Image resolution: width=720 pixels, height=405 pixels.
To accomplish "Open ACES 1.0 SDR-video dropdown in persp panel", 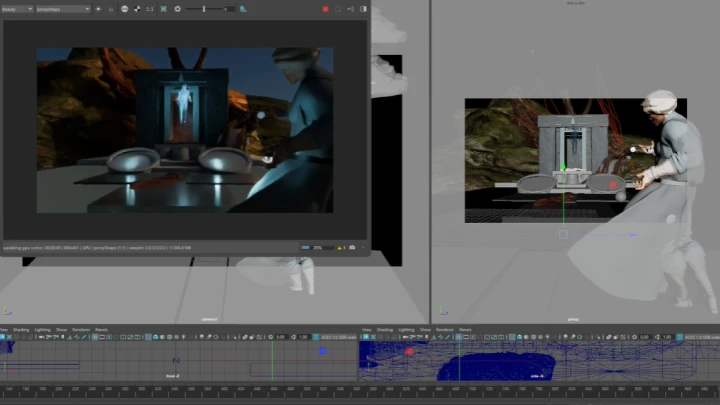I will tap(702, 337).
